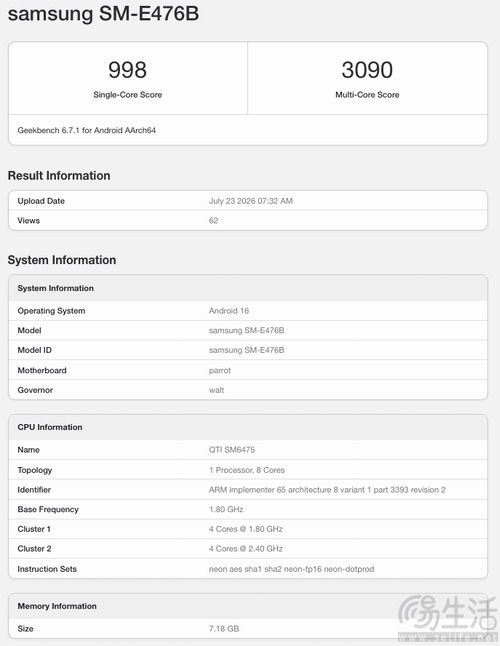Screen dimensions: 500x646
Task: Click the ARM implementer identifier value
Action: pyautogui.click(x=327, y=490)
